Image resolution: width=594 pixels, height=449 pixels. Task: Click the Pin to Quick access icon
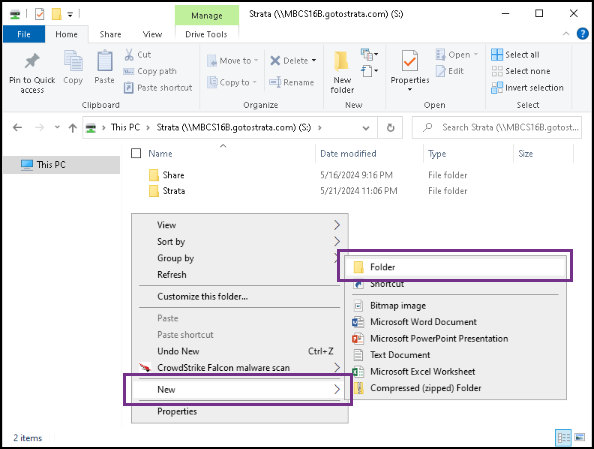(32, 61)
